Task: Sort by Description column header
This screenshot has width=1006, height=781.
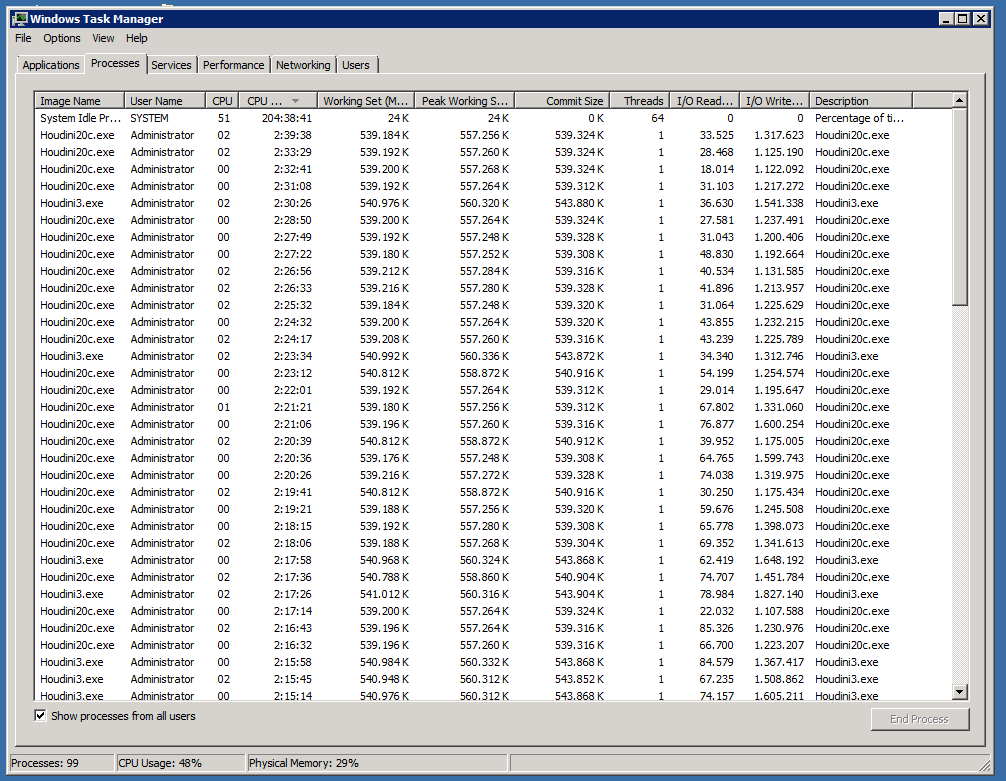Action: pyautogui.click(x=860, y=101)
